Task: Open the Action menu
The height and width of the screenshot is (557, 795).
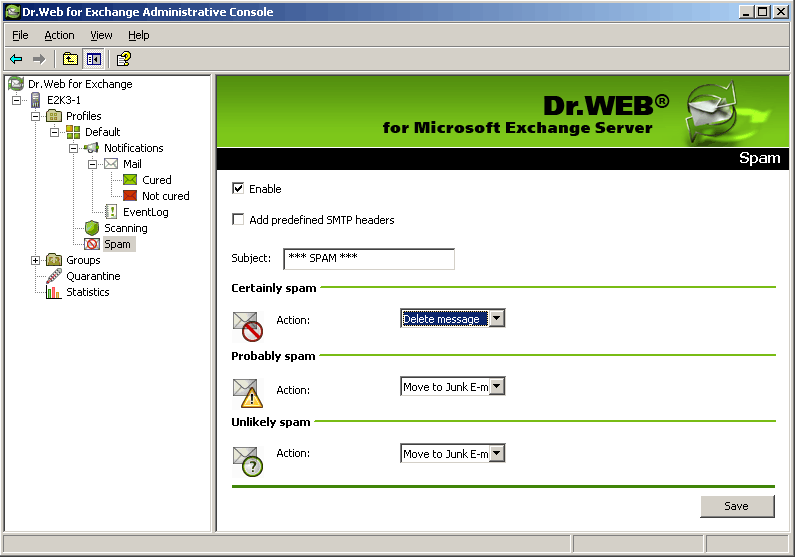Action: 59,35
